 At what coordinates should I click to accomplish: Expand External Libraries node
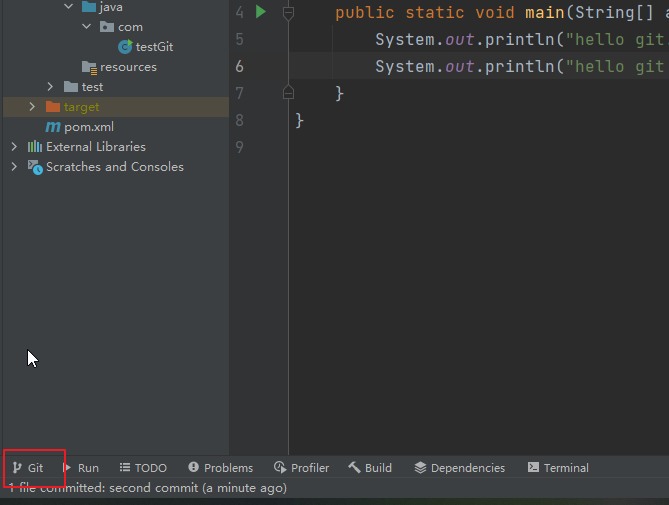pos(14,147)
